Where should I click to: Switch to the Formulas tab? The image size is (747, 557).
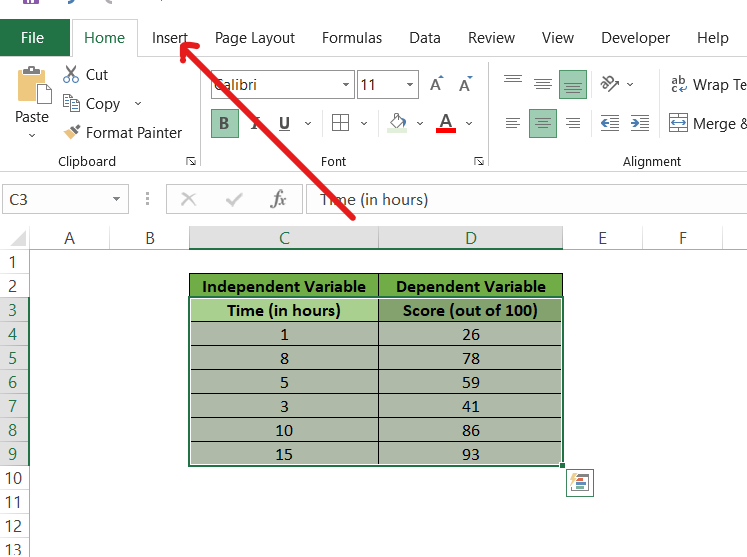pos(351,38)
